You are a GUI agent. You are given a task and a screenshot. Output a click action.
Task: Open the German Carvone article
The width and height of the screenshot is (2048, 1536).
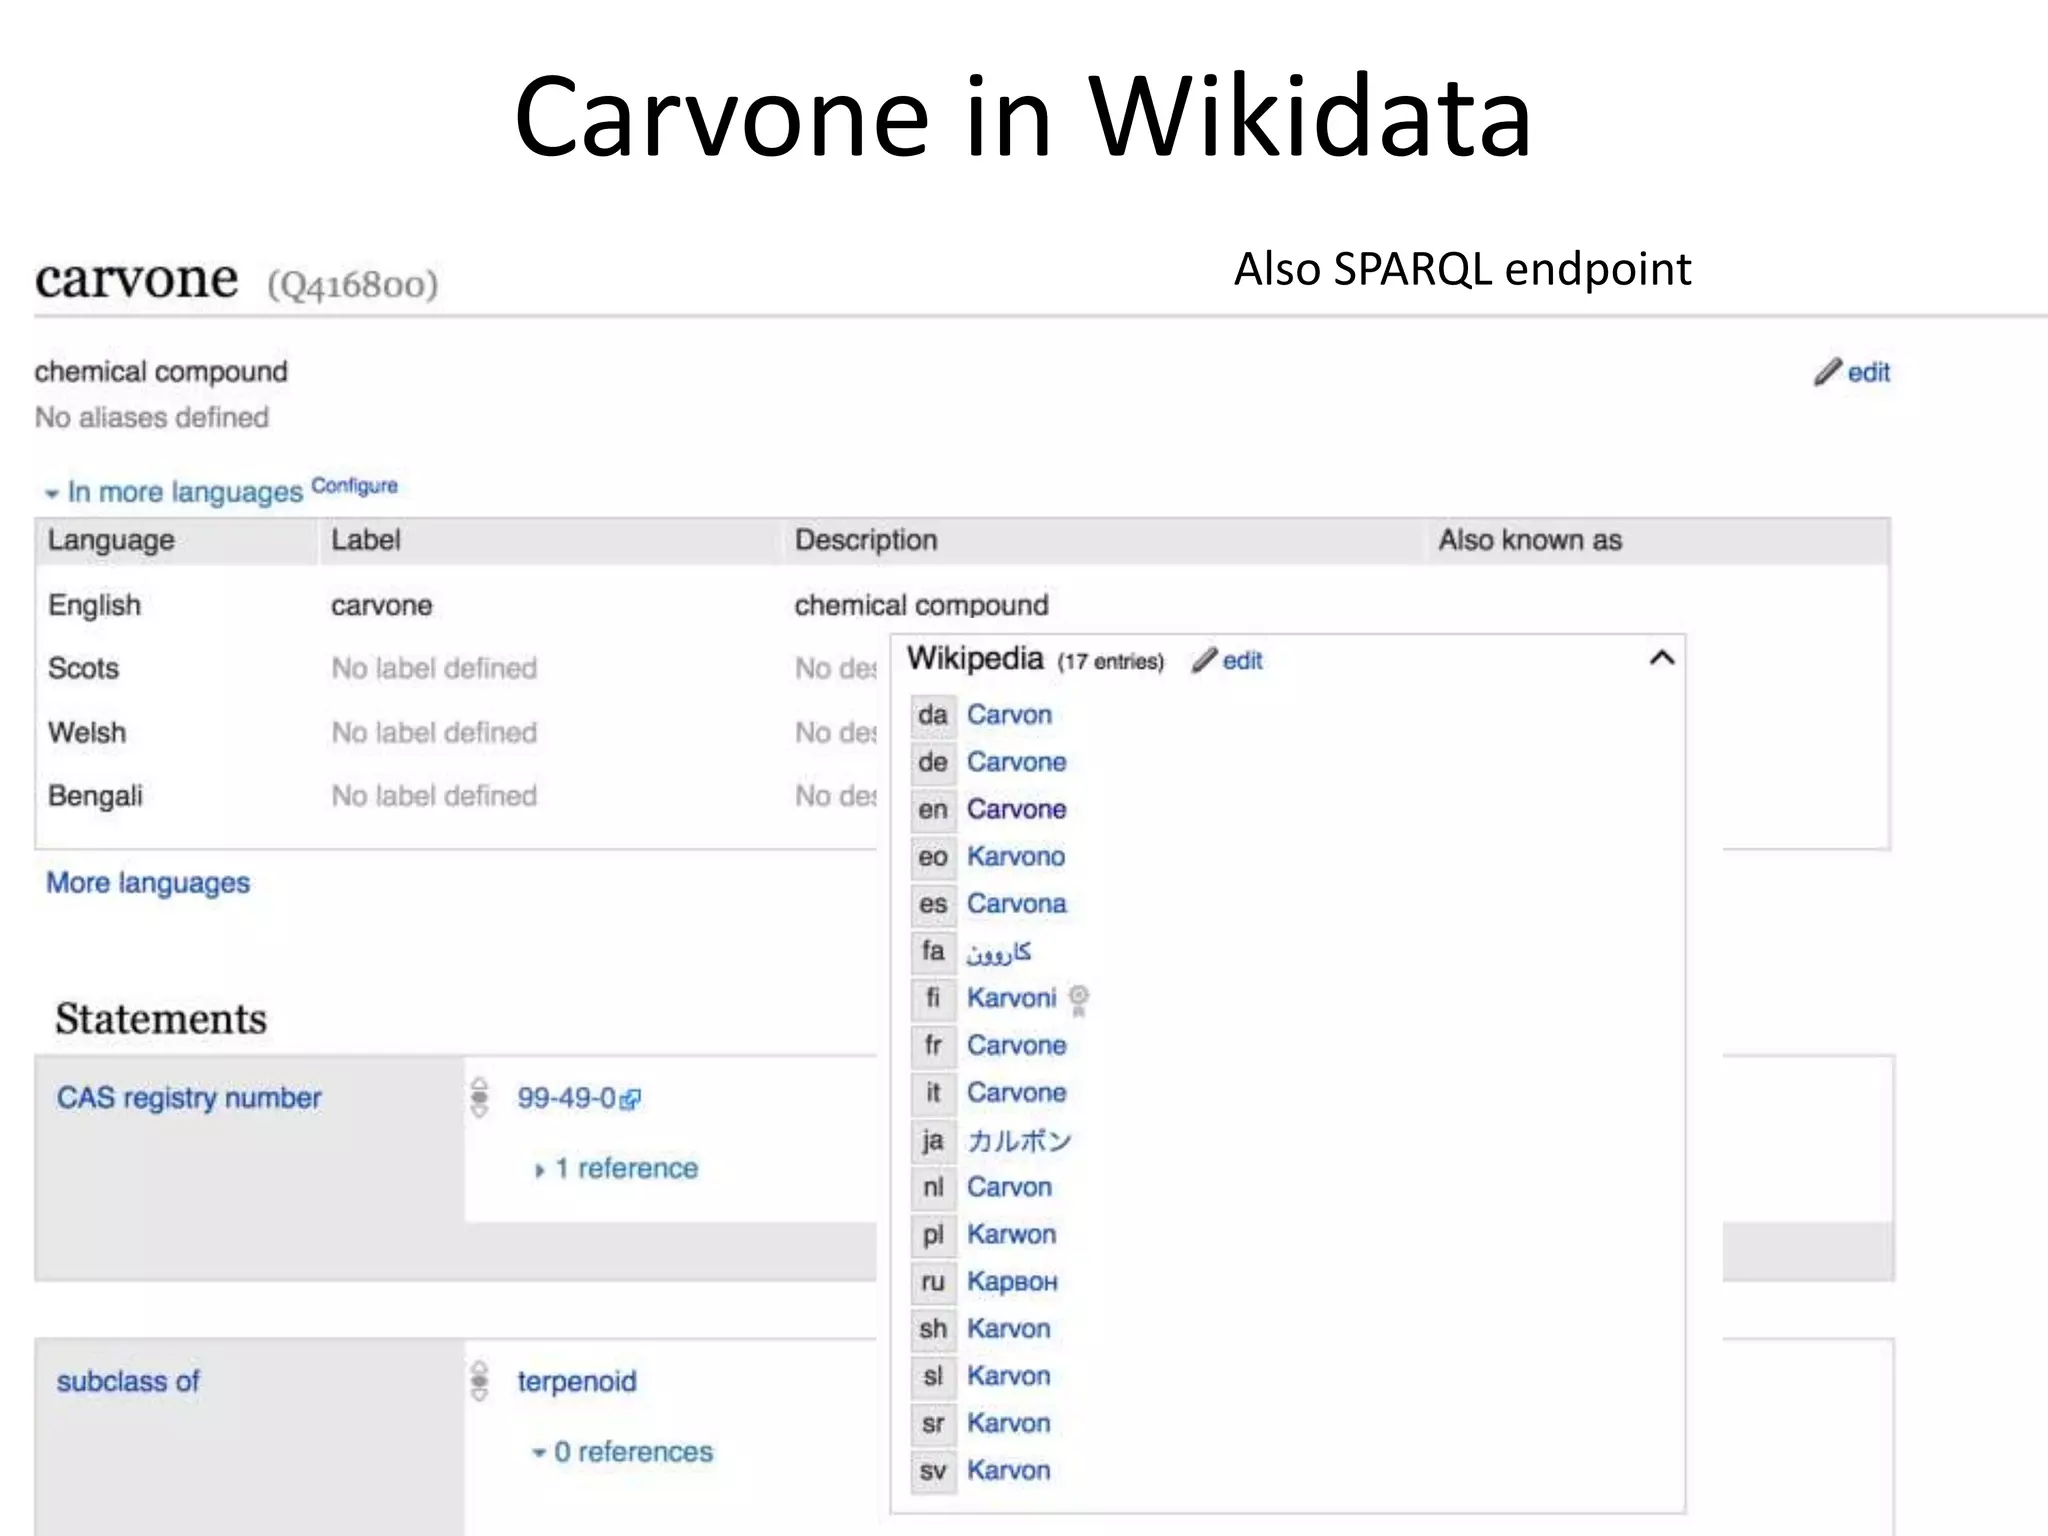[1016, 762]
